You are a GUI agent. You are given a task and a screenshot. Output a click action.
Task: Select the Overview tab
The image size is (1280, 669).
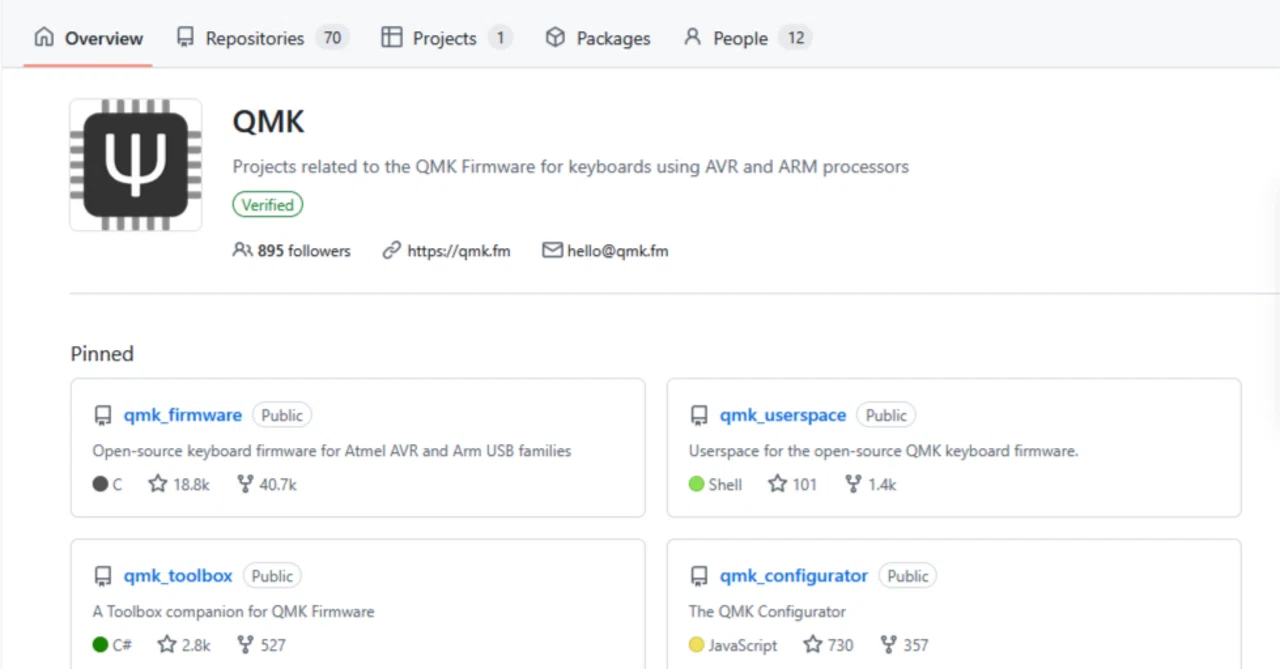[x=88, y=38]
